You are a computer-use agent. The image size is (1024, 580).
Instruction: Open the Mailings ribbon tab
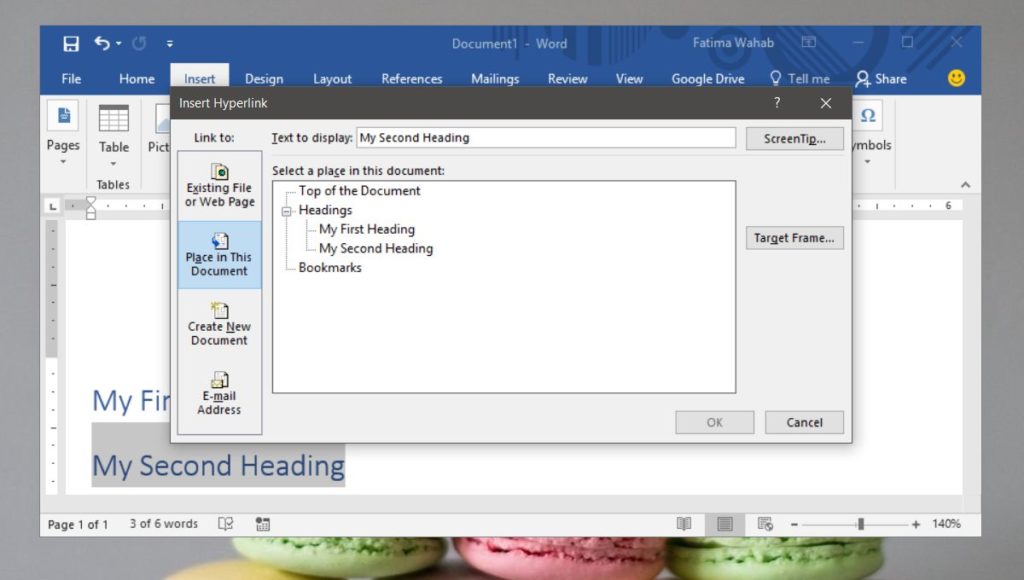point(494,78)
